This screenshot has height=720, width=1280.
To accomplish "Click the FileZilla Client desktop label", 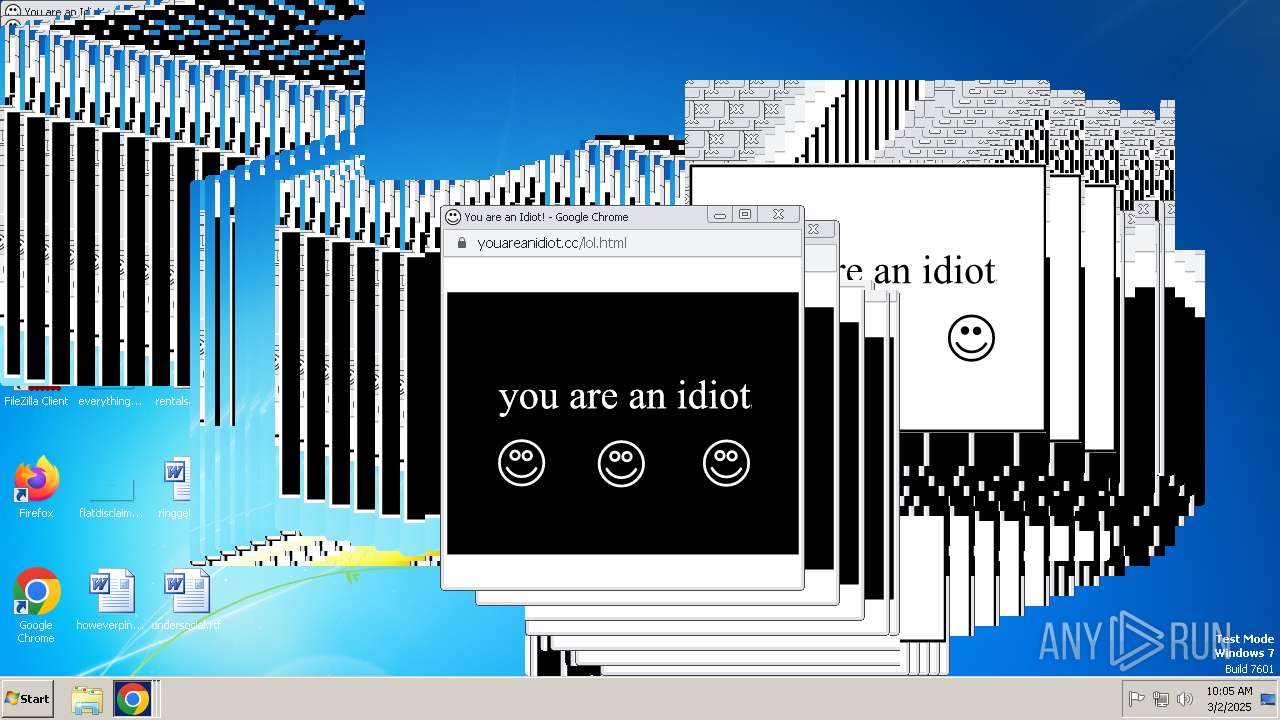I will click(36, 401).
